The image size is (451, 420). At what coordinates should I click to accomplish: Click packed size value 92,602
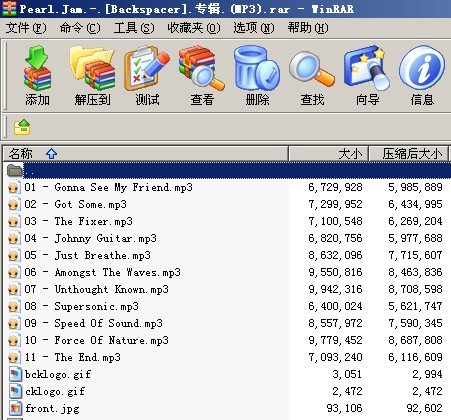[424, 408]
